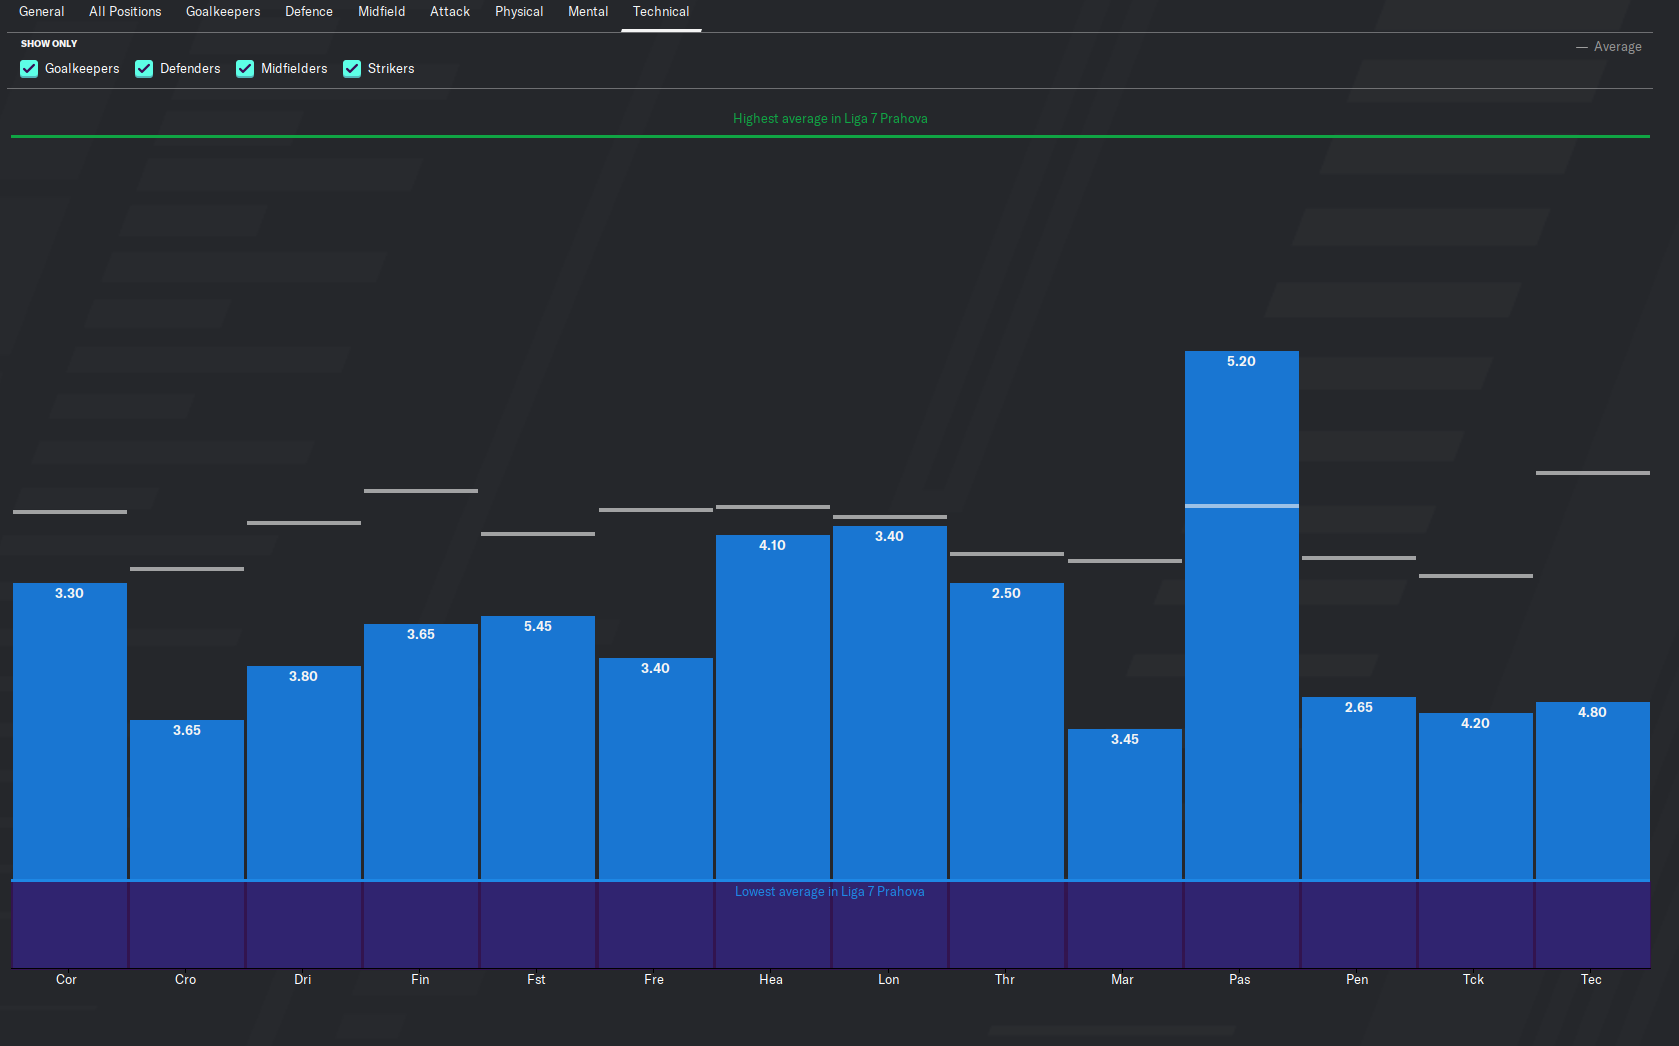Image resolution: width=1679 pixels, height=1046 pixels.
Task: Open the Mental tab
Action: pyautogui.click(x=588, y=12)
